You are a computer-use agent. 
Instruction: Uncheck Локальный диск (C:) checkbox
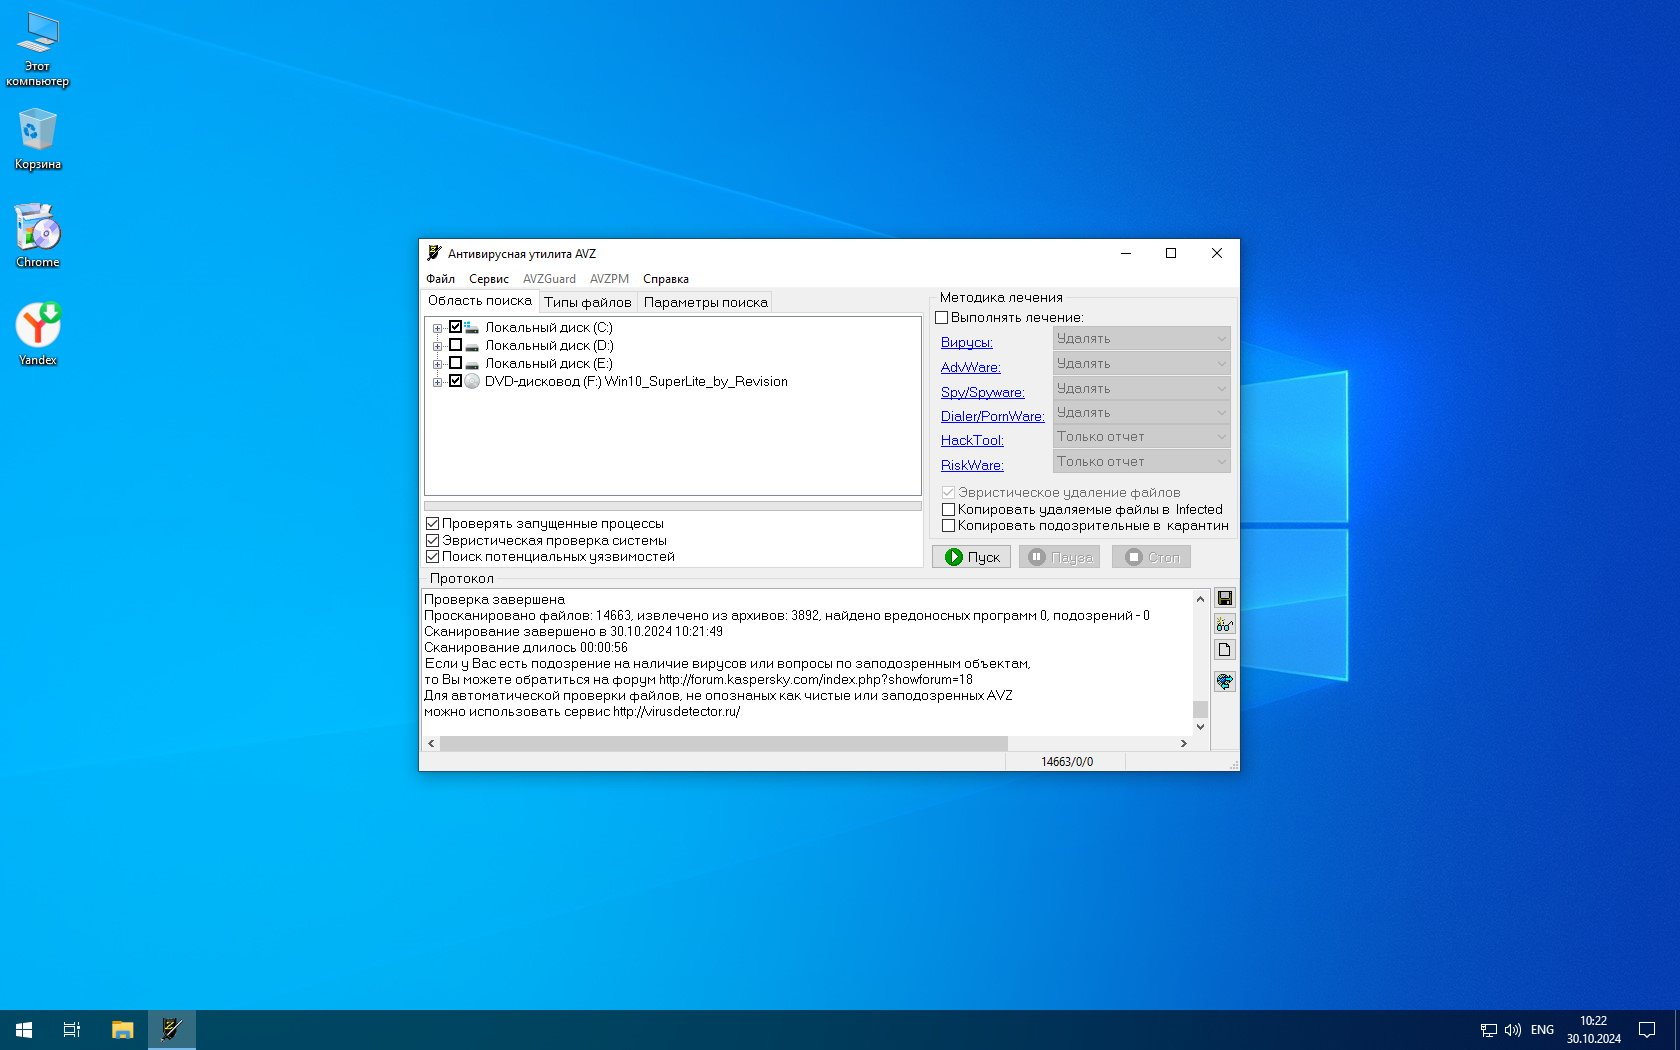(455, 327)
